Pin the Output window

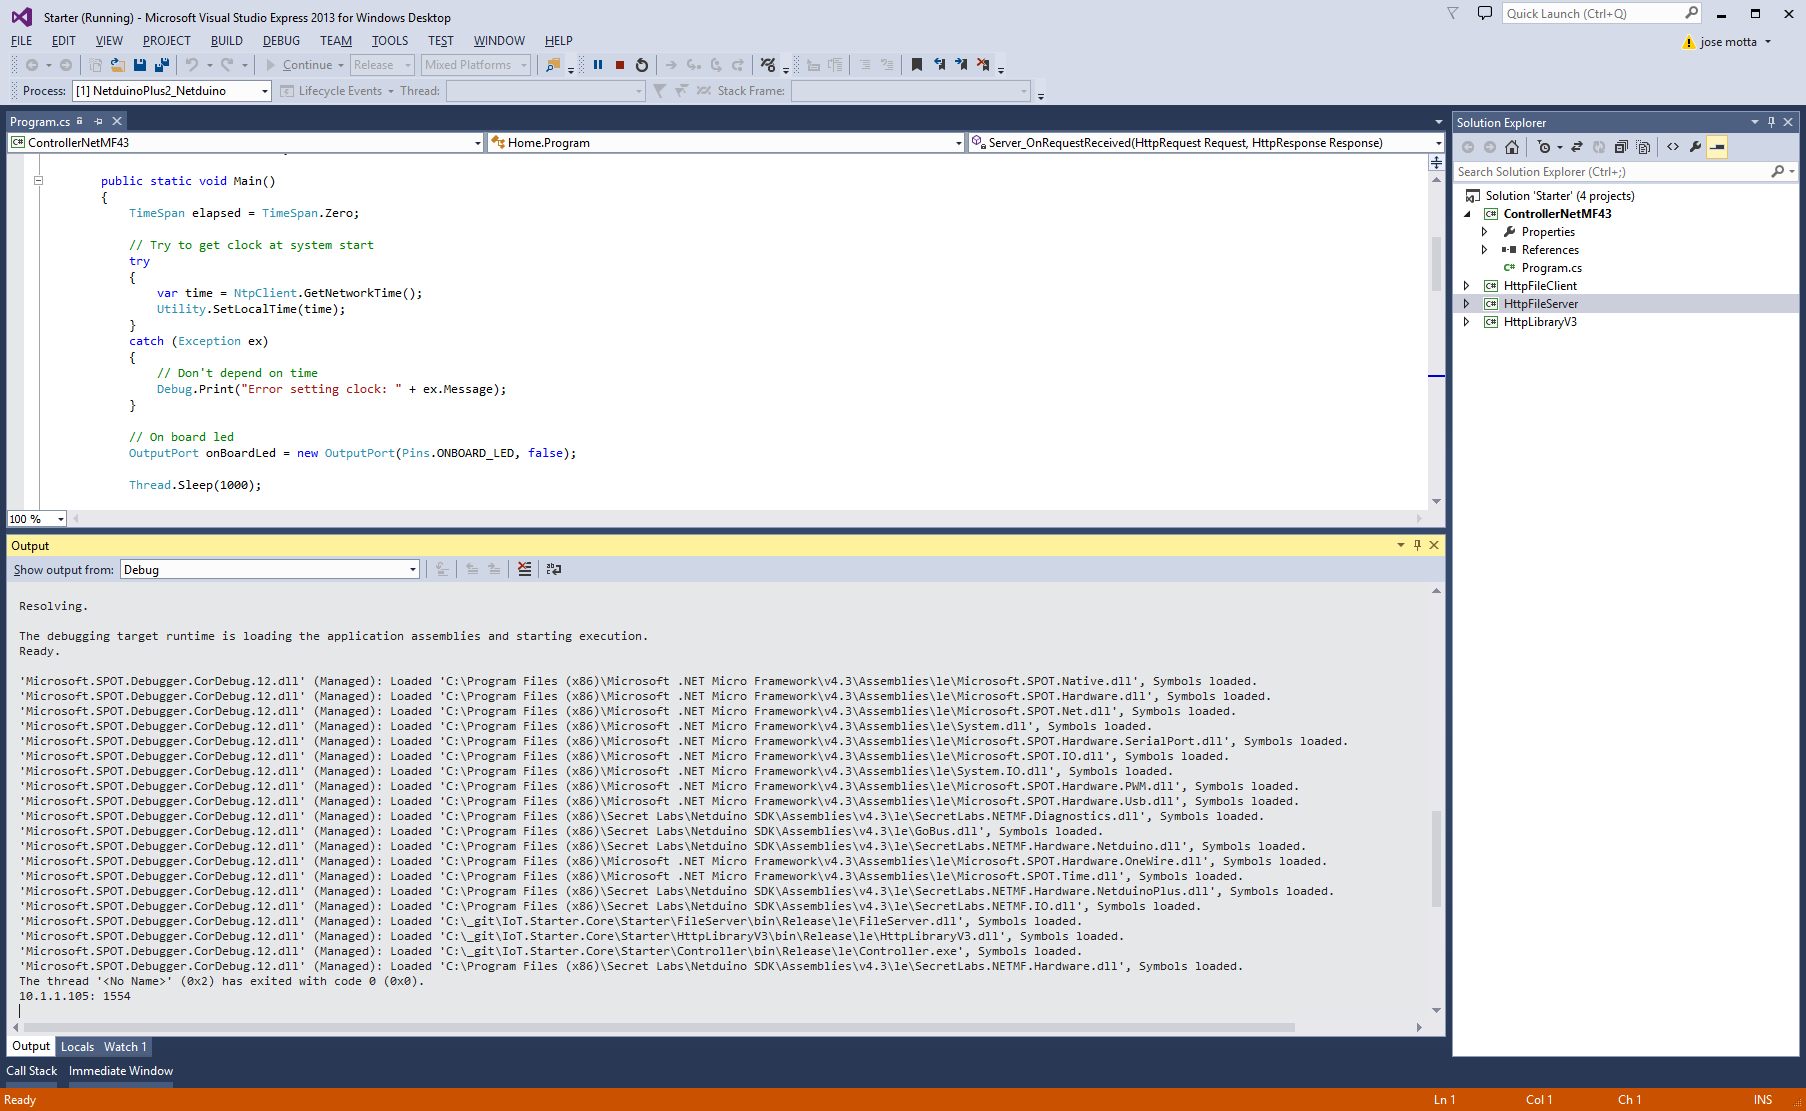point(1417,545)
